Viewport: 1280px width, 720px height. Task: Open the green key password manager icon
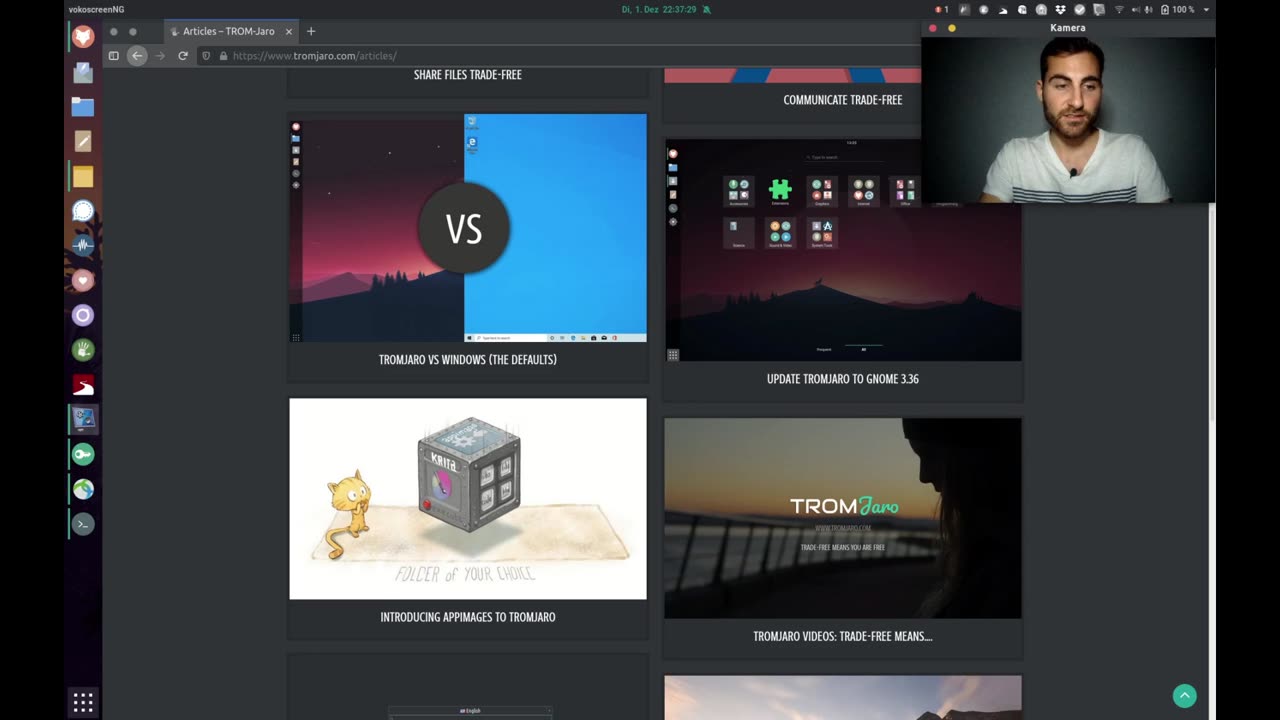tap(83, 454)
